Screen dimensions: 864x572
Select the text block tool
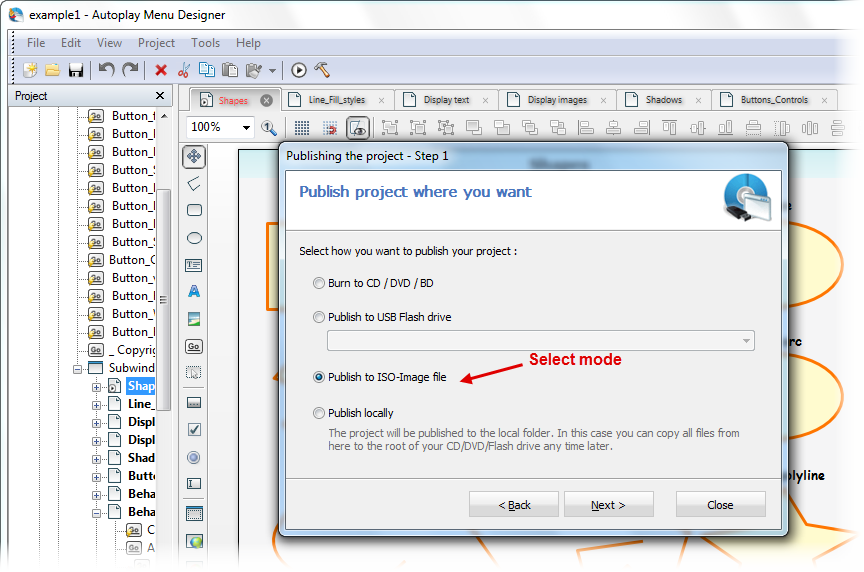[x=193, y=265]
